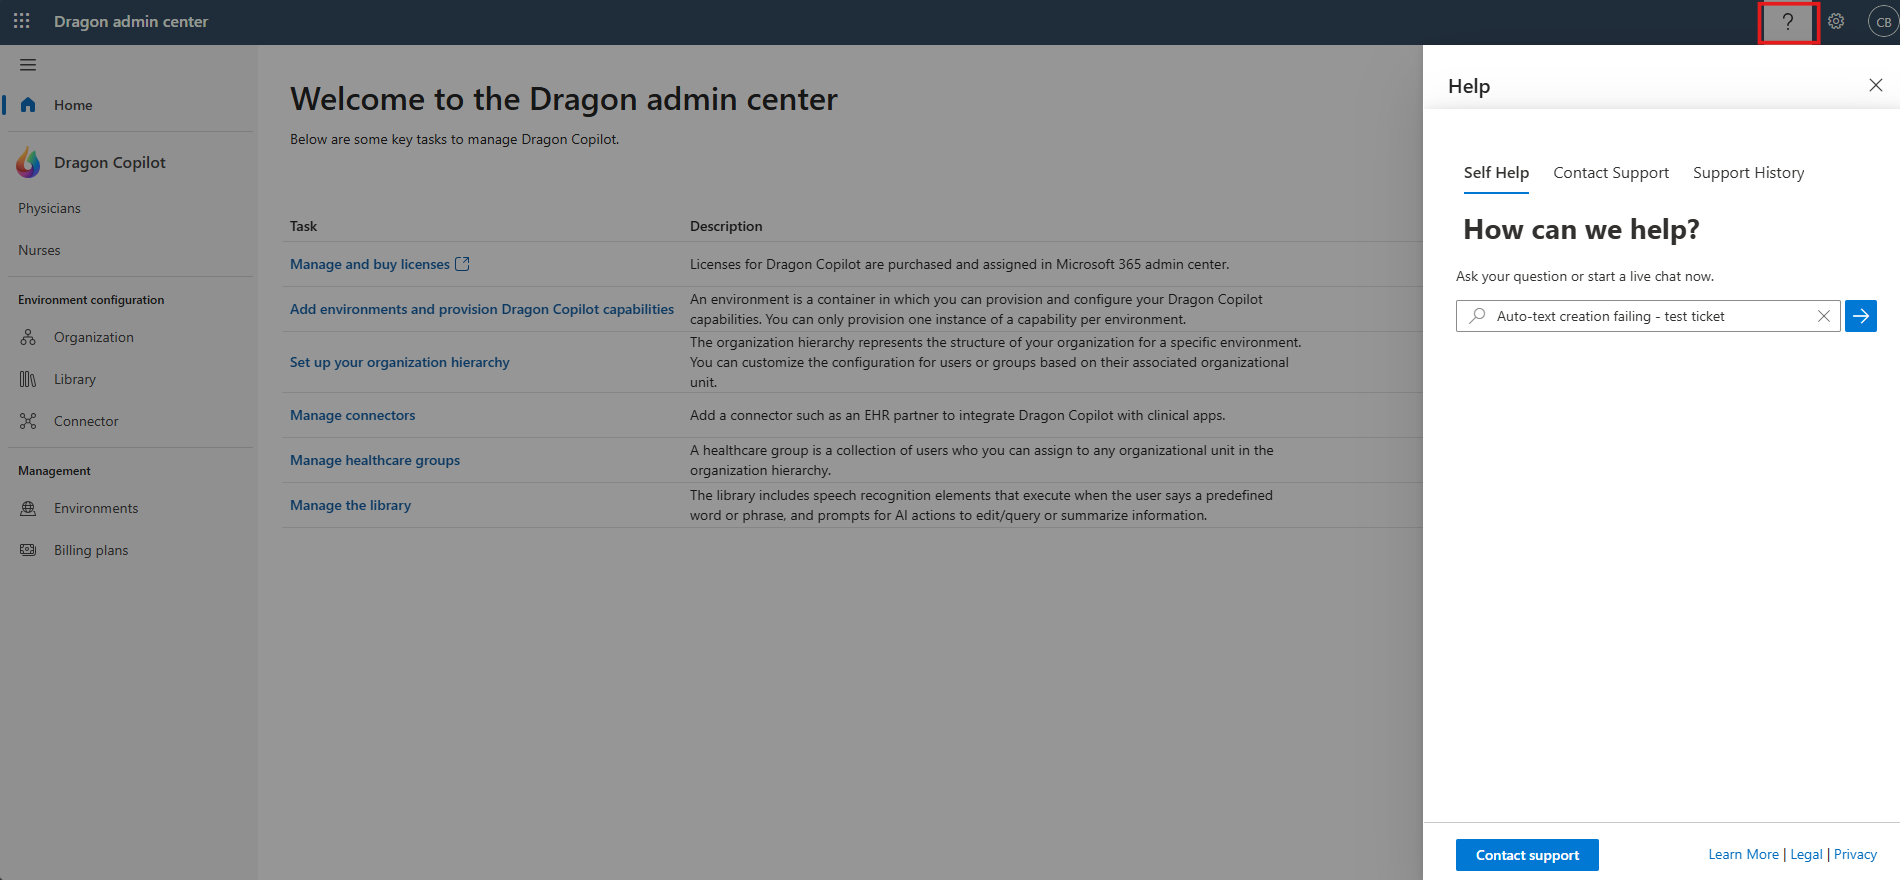Open Set up your organization hierarchy link
The height and width of the screenshot is (880, 1900).
coord(400,362)
